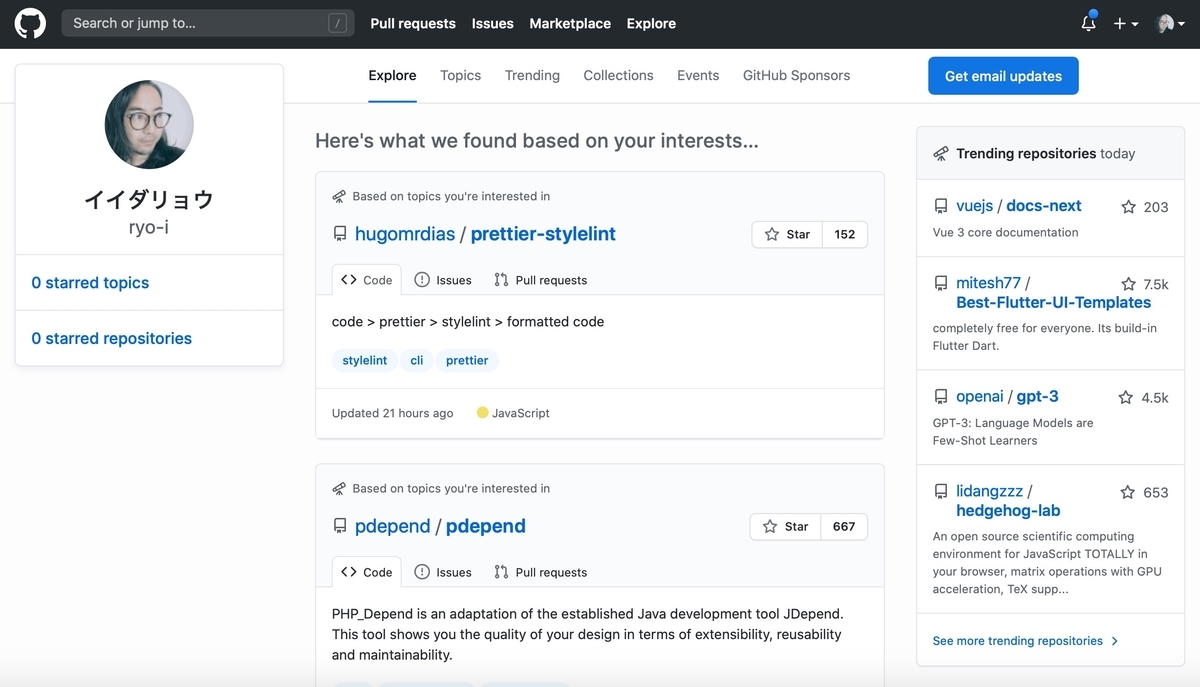1200x687 pixels.
Task: Go to Pull requests in top bar
Action: click(413, 23)
